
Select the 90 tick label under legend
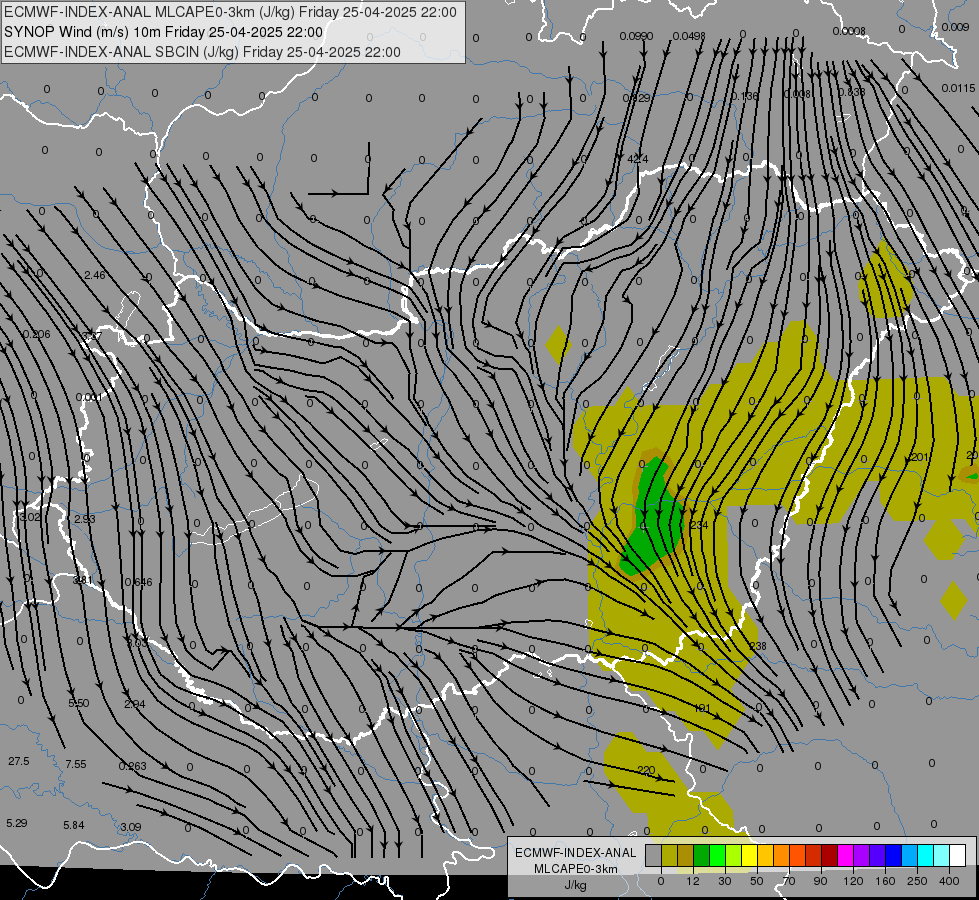point(820,881)
